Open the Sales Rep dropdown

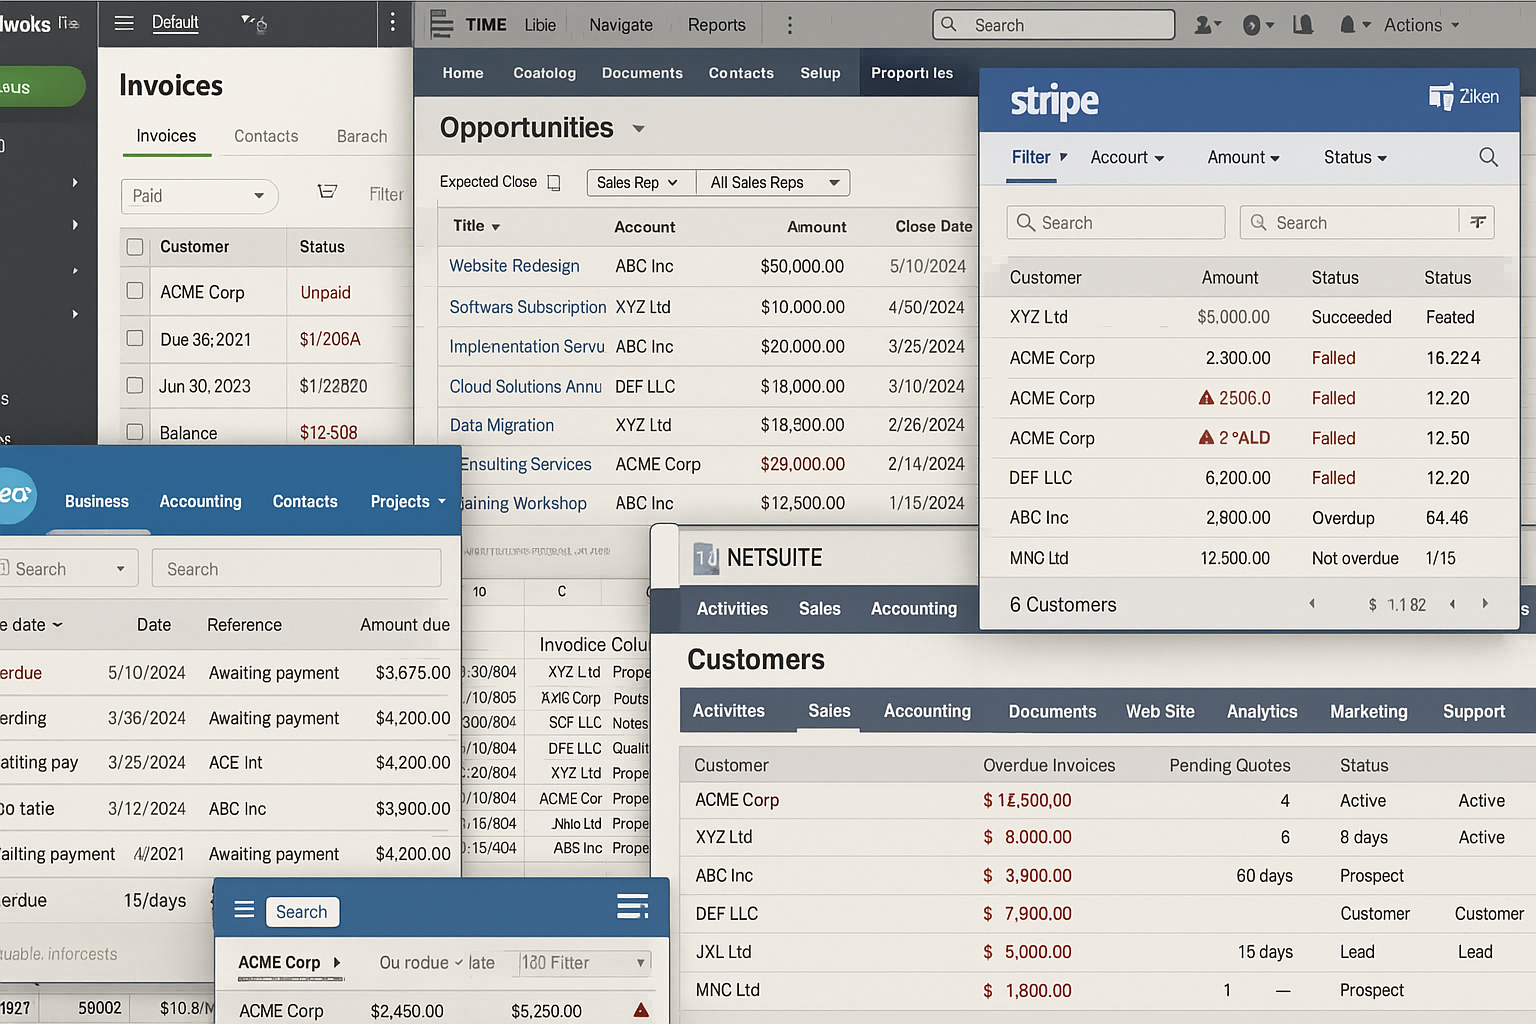[641, 182]
